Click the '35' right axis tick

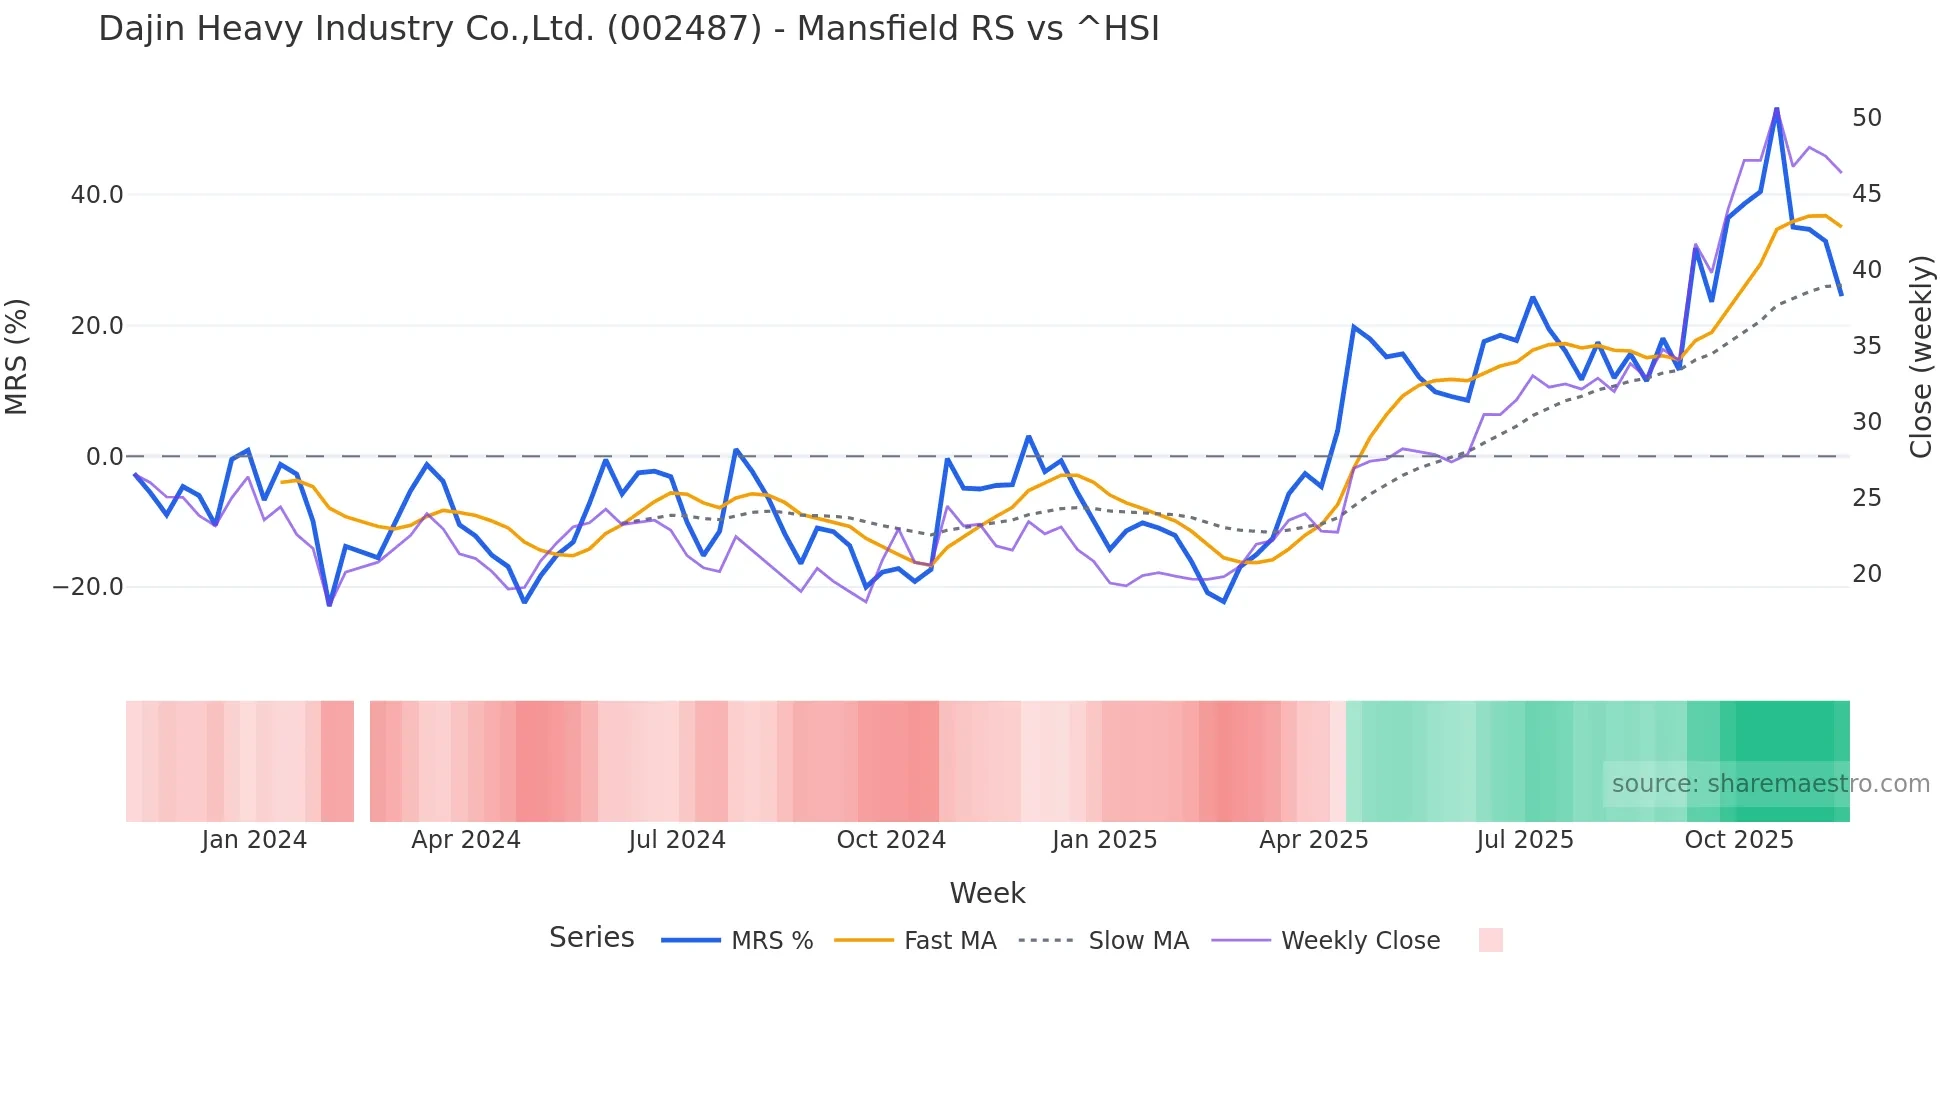point(1867,346)
